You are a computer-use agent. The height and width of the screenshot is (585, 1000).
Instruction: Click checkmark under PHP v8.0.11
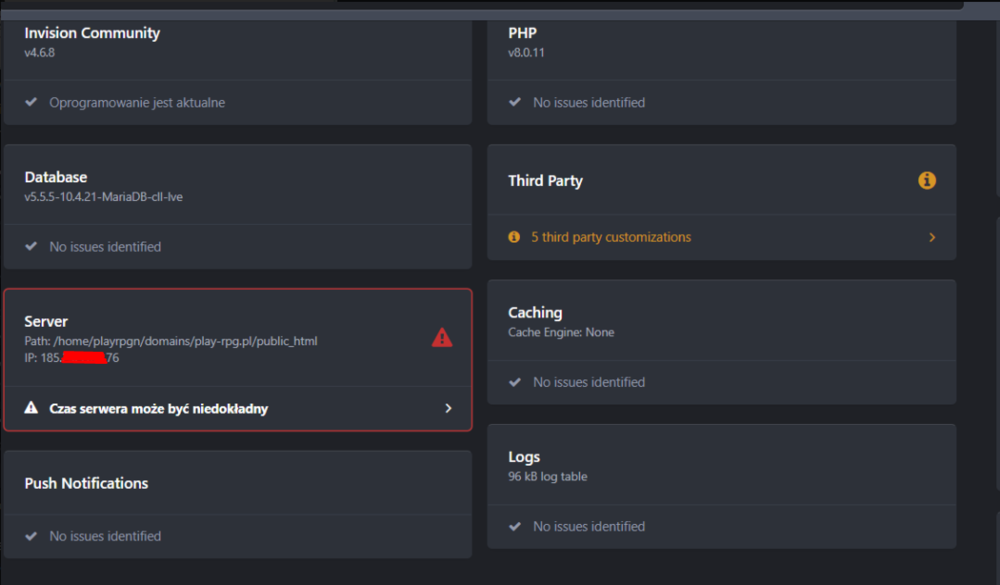pyautogui.click(x=515, y=102)
